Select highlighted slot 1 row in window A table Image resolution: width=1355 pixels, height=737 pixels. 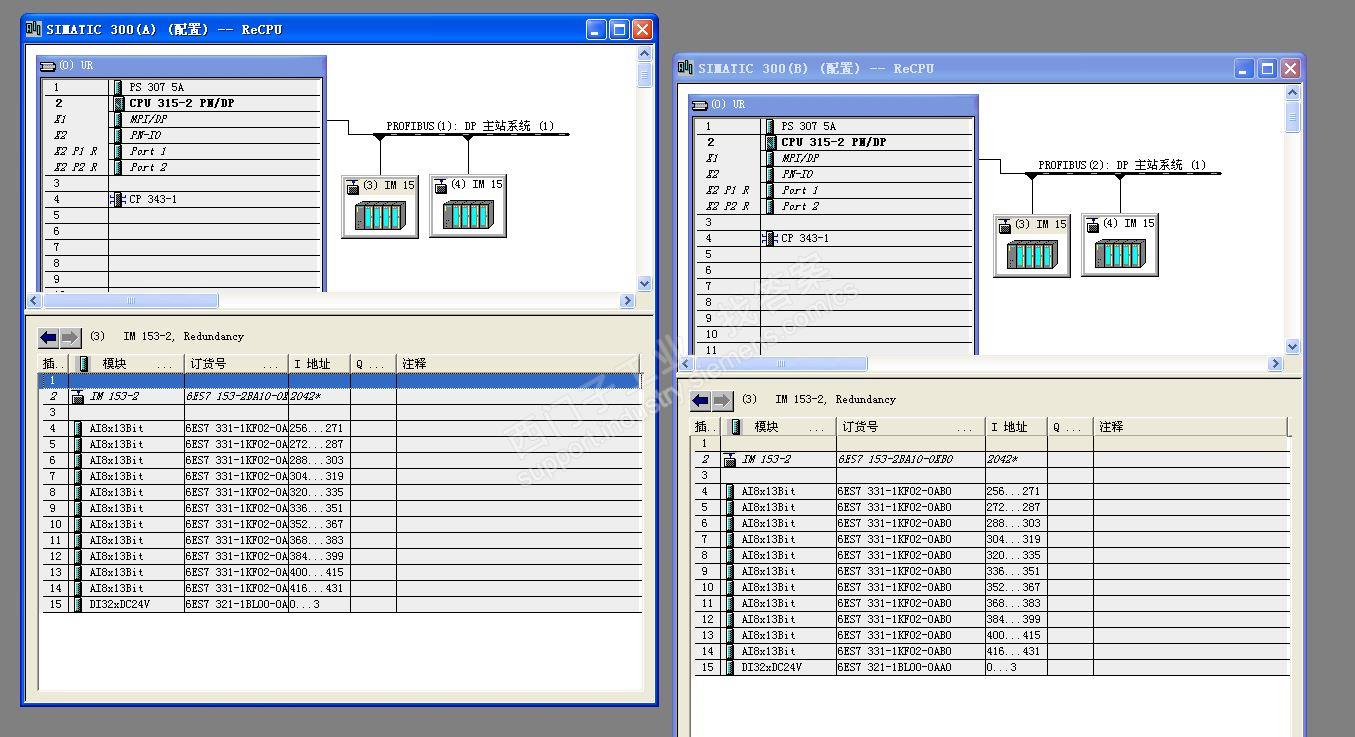[x=340, y=380]
